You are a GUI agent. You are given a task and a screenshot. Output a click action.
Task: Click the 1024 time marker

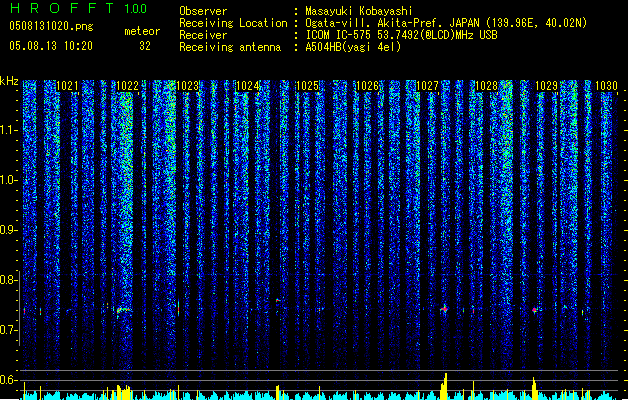248,86
